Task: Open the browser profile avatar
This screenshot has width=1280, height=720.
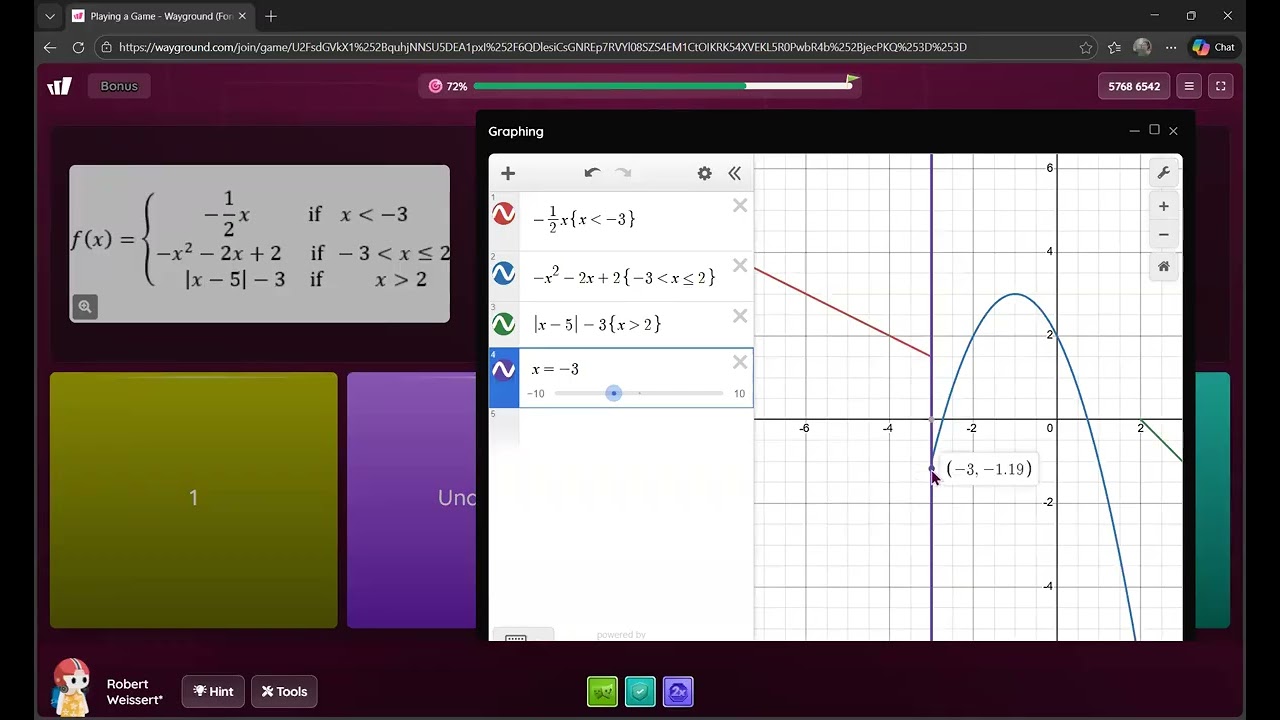Action: [x=1142, y=47]
